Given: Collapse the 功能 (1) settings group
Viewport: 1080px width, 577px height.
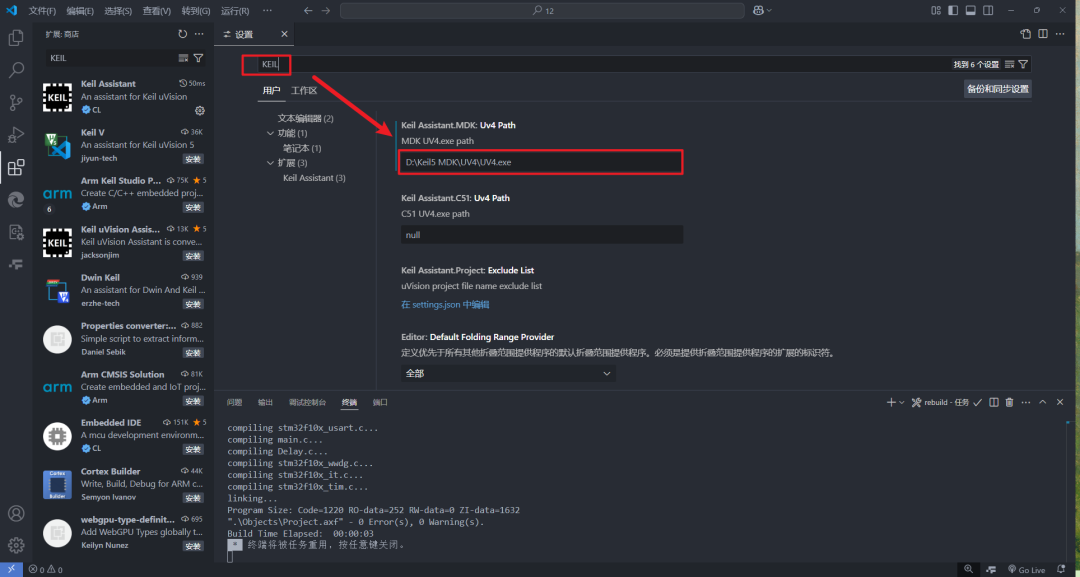Looking at the screenshot, I should (270, 133).
